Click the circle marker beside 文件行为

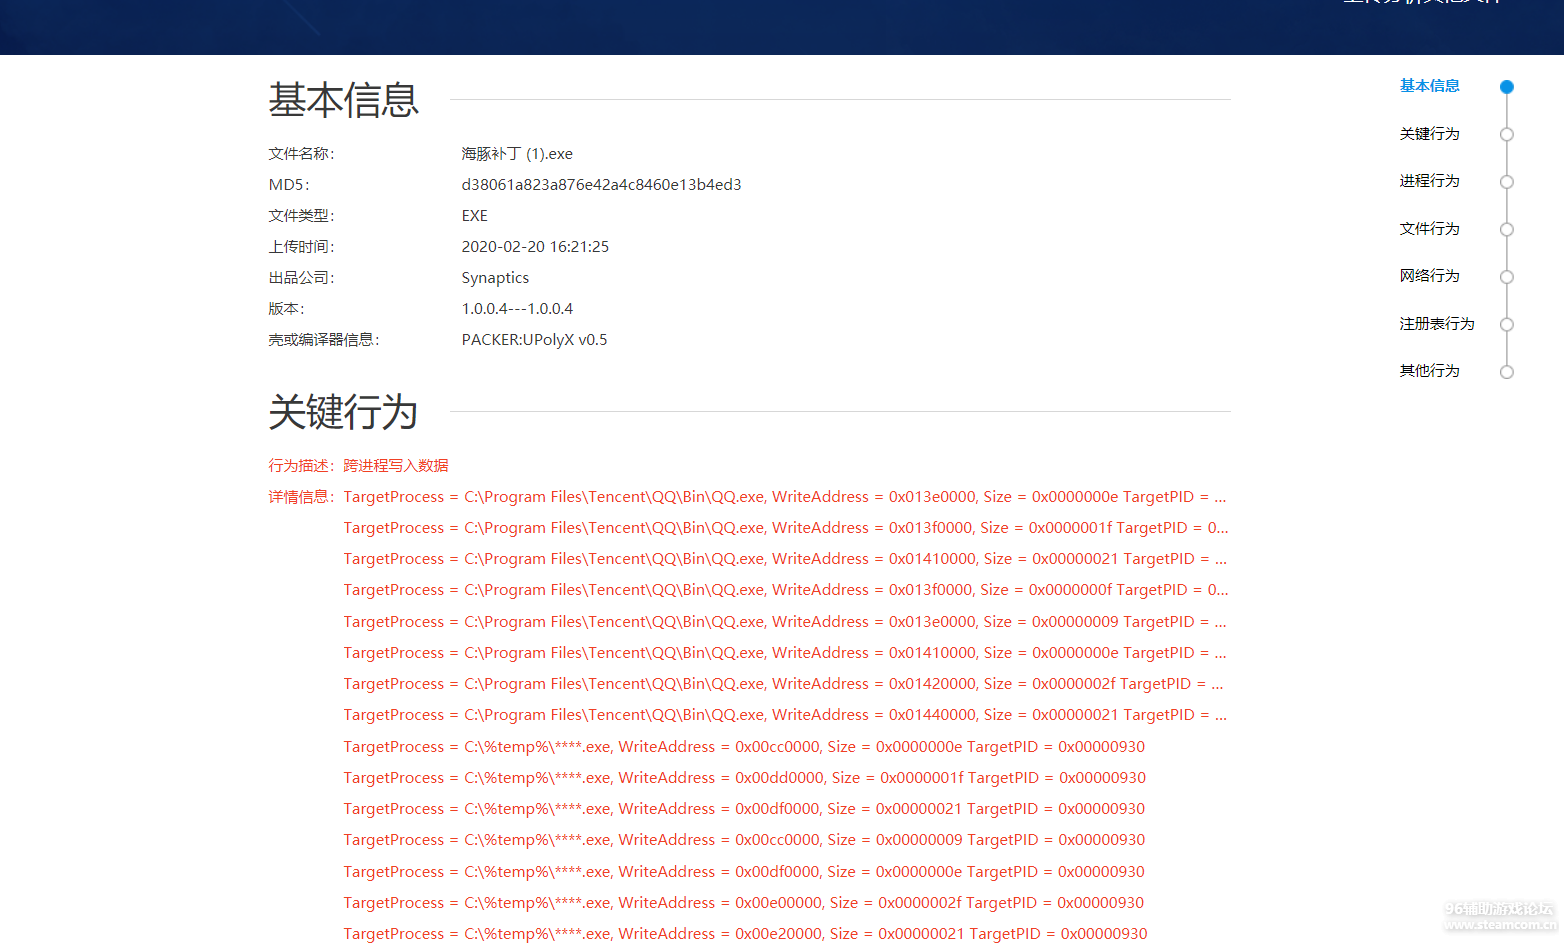pyautogui.click(x=1506, y=230)
